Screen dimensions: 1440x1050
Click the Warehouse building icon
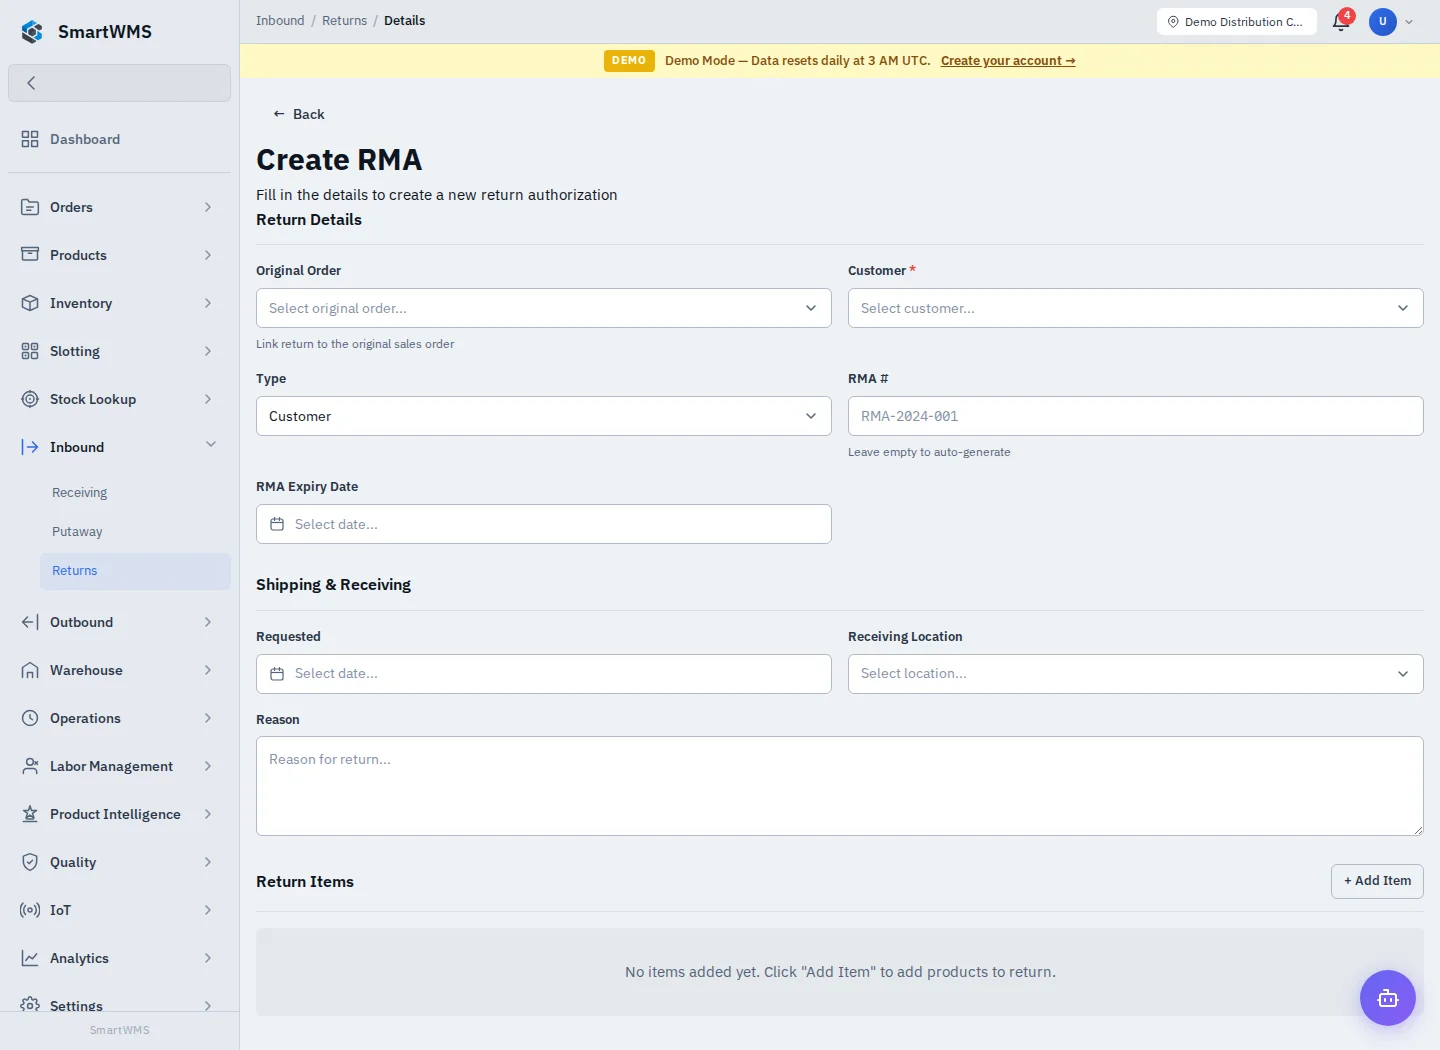[30, 670]
